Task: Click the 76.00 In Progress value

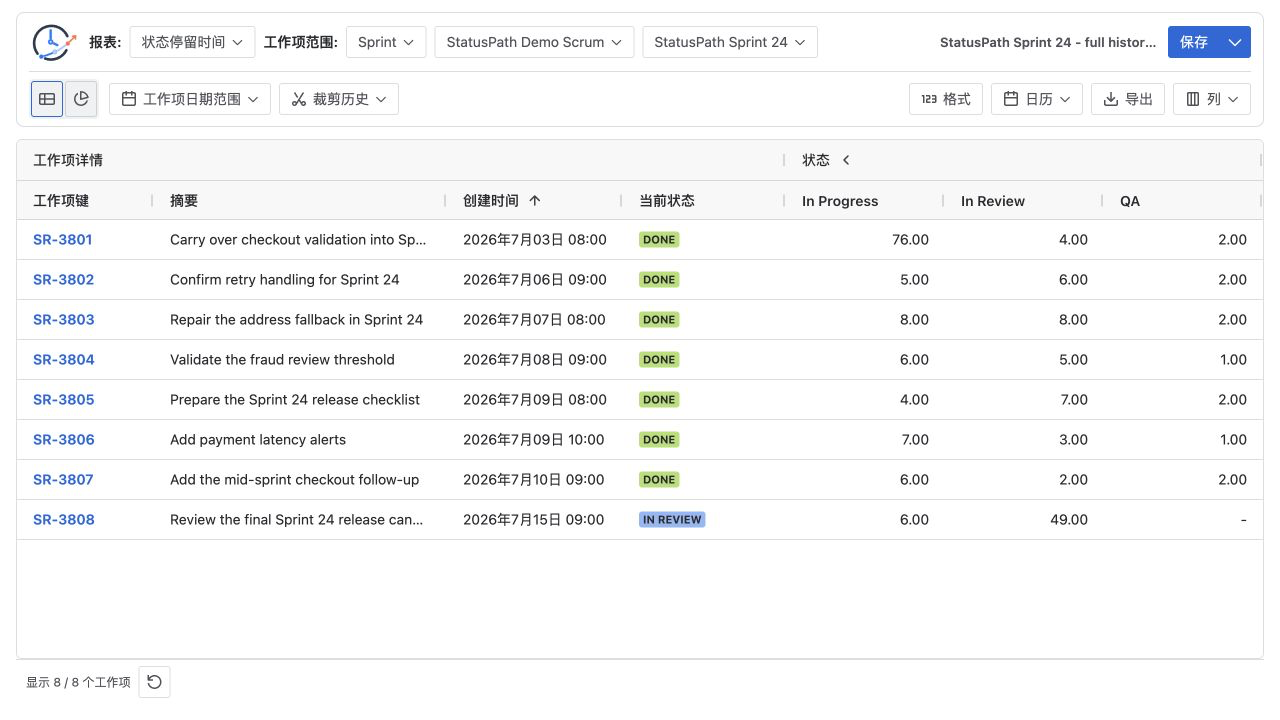Action: coord(910,240)
